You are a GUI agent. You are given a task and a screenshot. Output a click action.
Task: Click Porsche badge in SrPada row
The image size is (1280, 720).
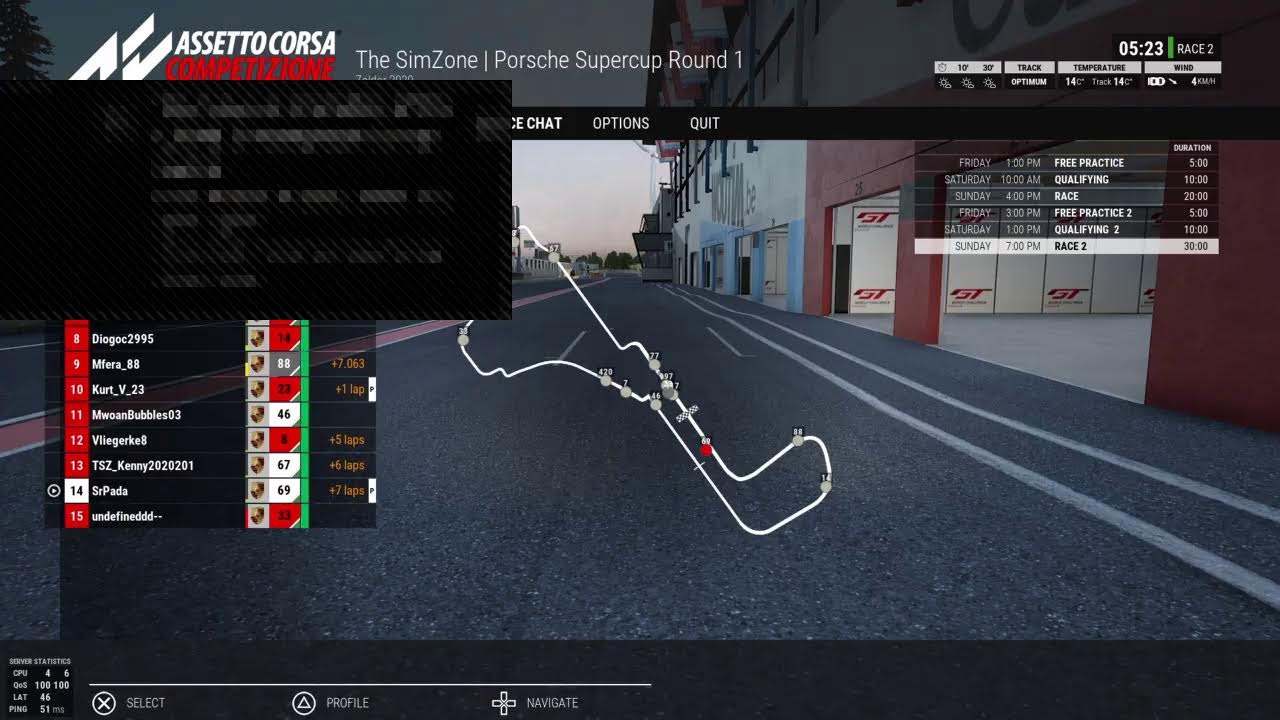tap(257, 491)
